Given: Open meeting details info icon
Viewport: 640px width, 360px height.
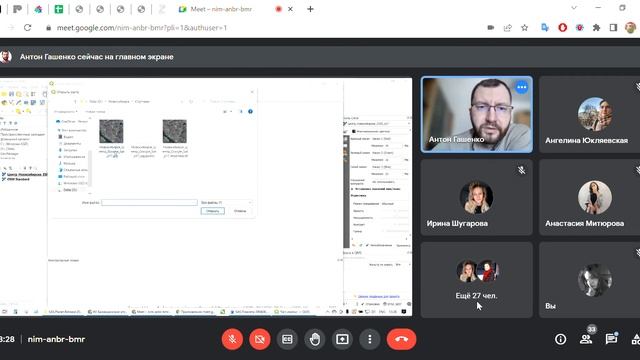Looking at the screenshot, I should tap(560, 339).
